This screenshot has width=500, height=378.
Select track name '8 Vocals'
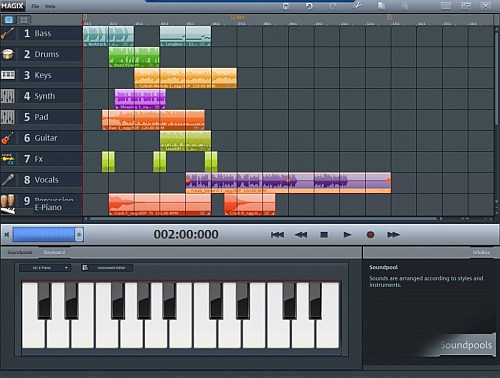41,180
